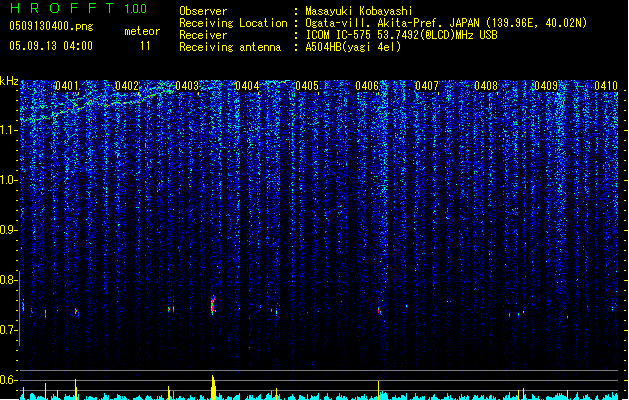
Task: Click the 0.7 kHz frequency axis label
Action: click(8, 330)
